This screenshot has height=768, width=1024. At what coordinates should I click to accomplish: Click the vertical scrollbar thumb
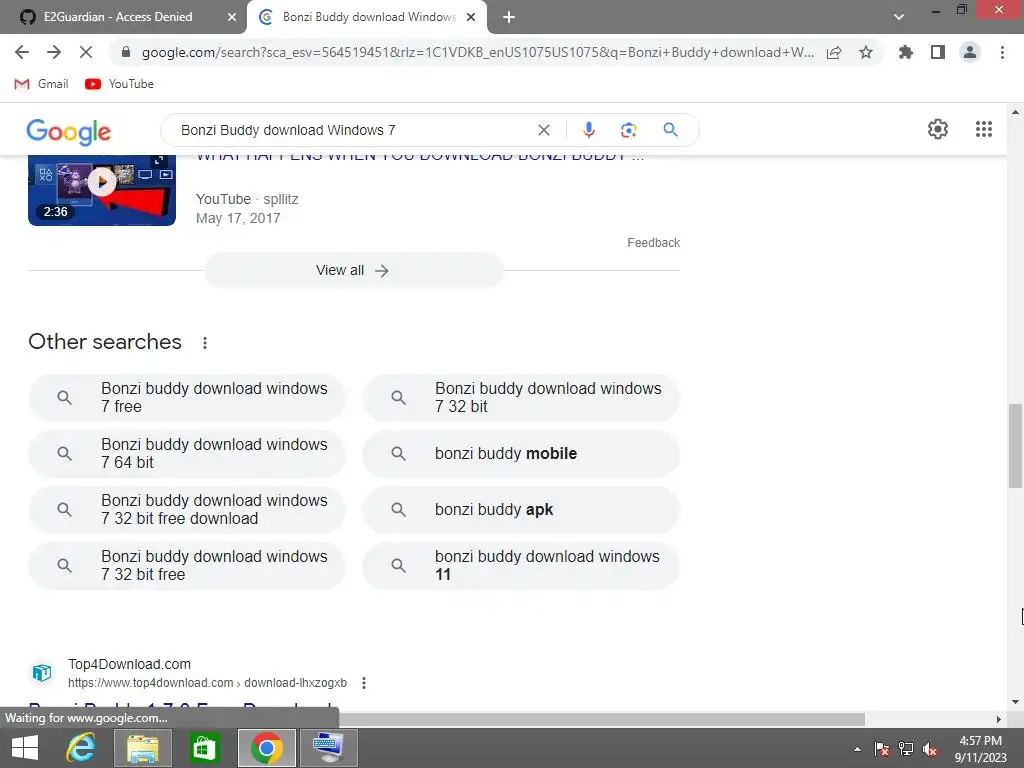(x=1015, y=446)
